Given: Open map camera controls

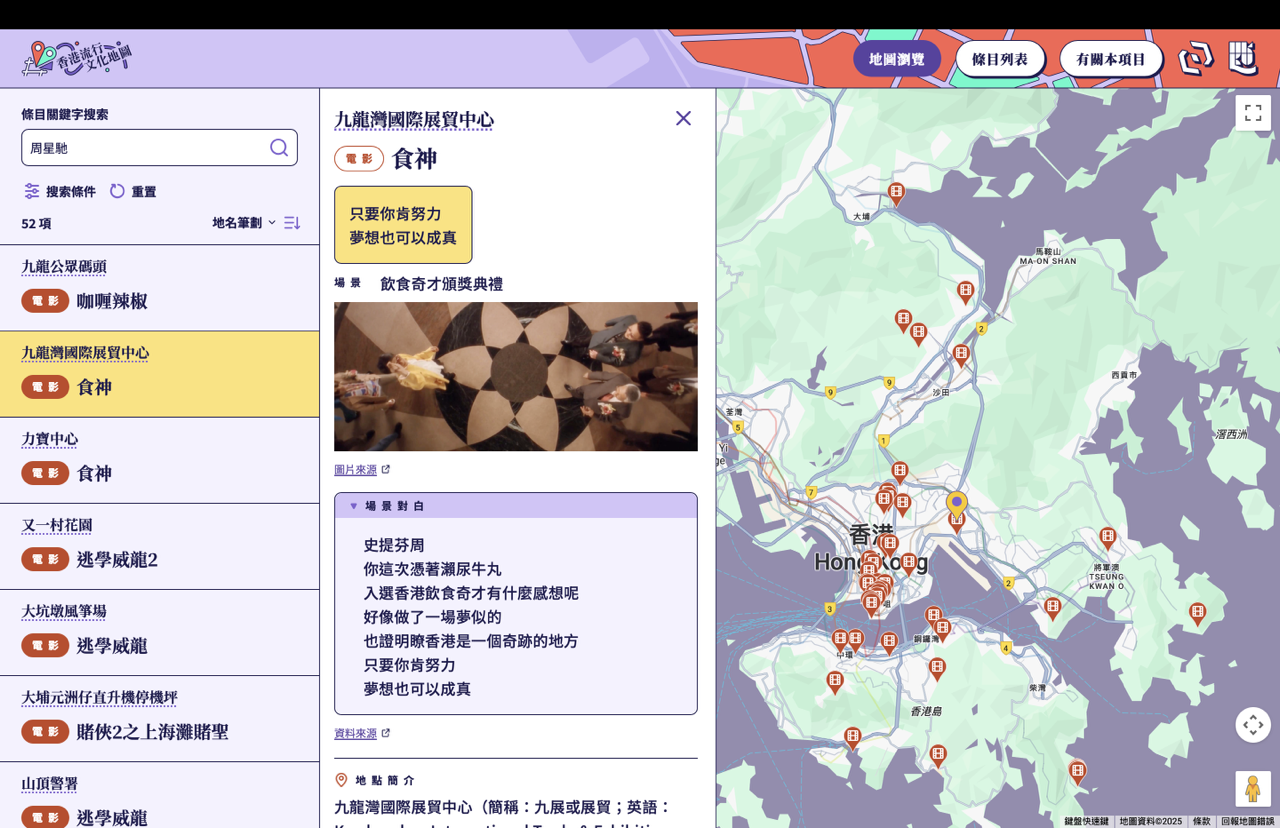Looking at the screenshot, I should (x=1252, y=725).
